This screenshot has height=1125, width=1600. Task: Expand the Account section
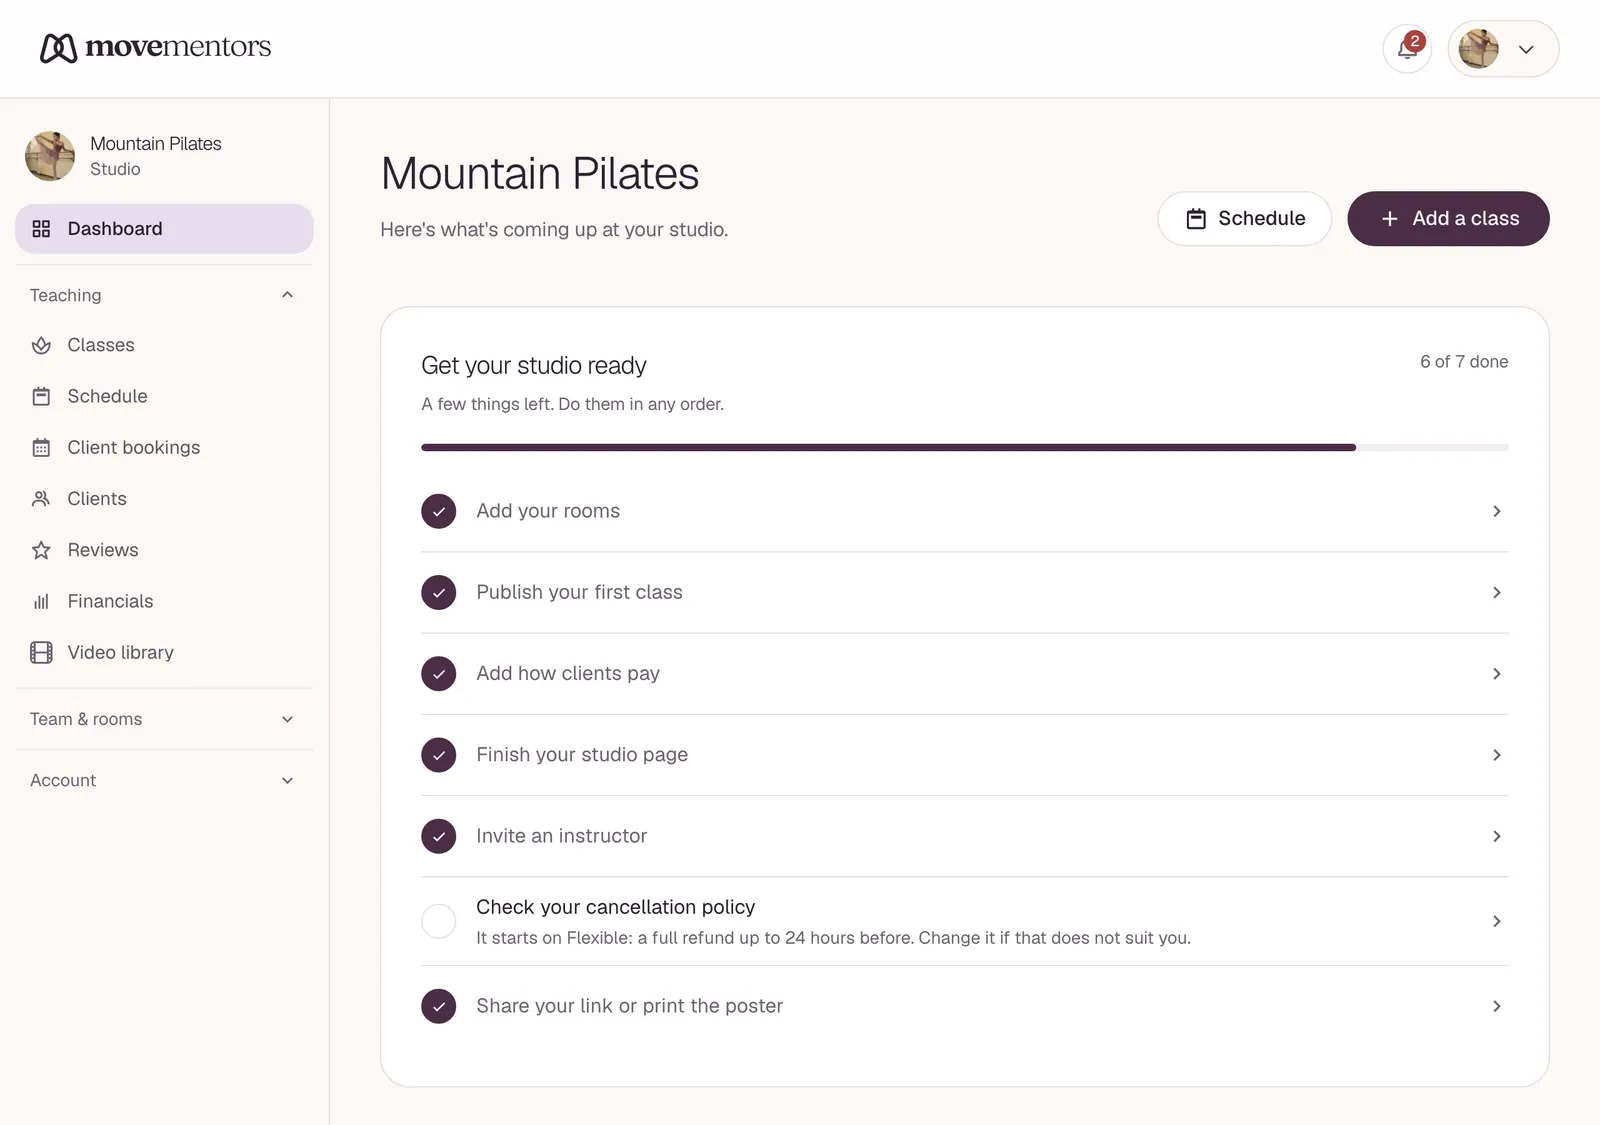pyautogui.click(x=164, y=780)
